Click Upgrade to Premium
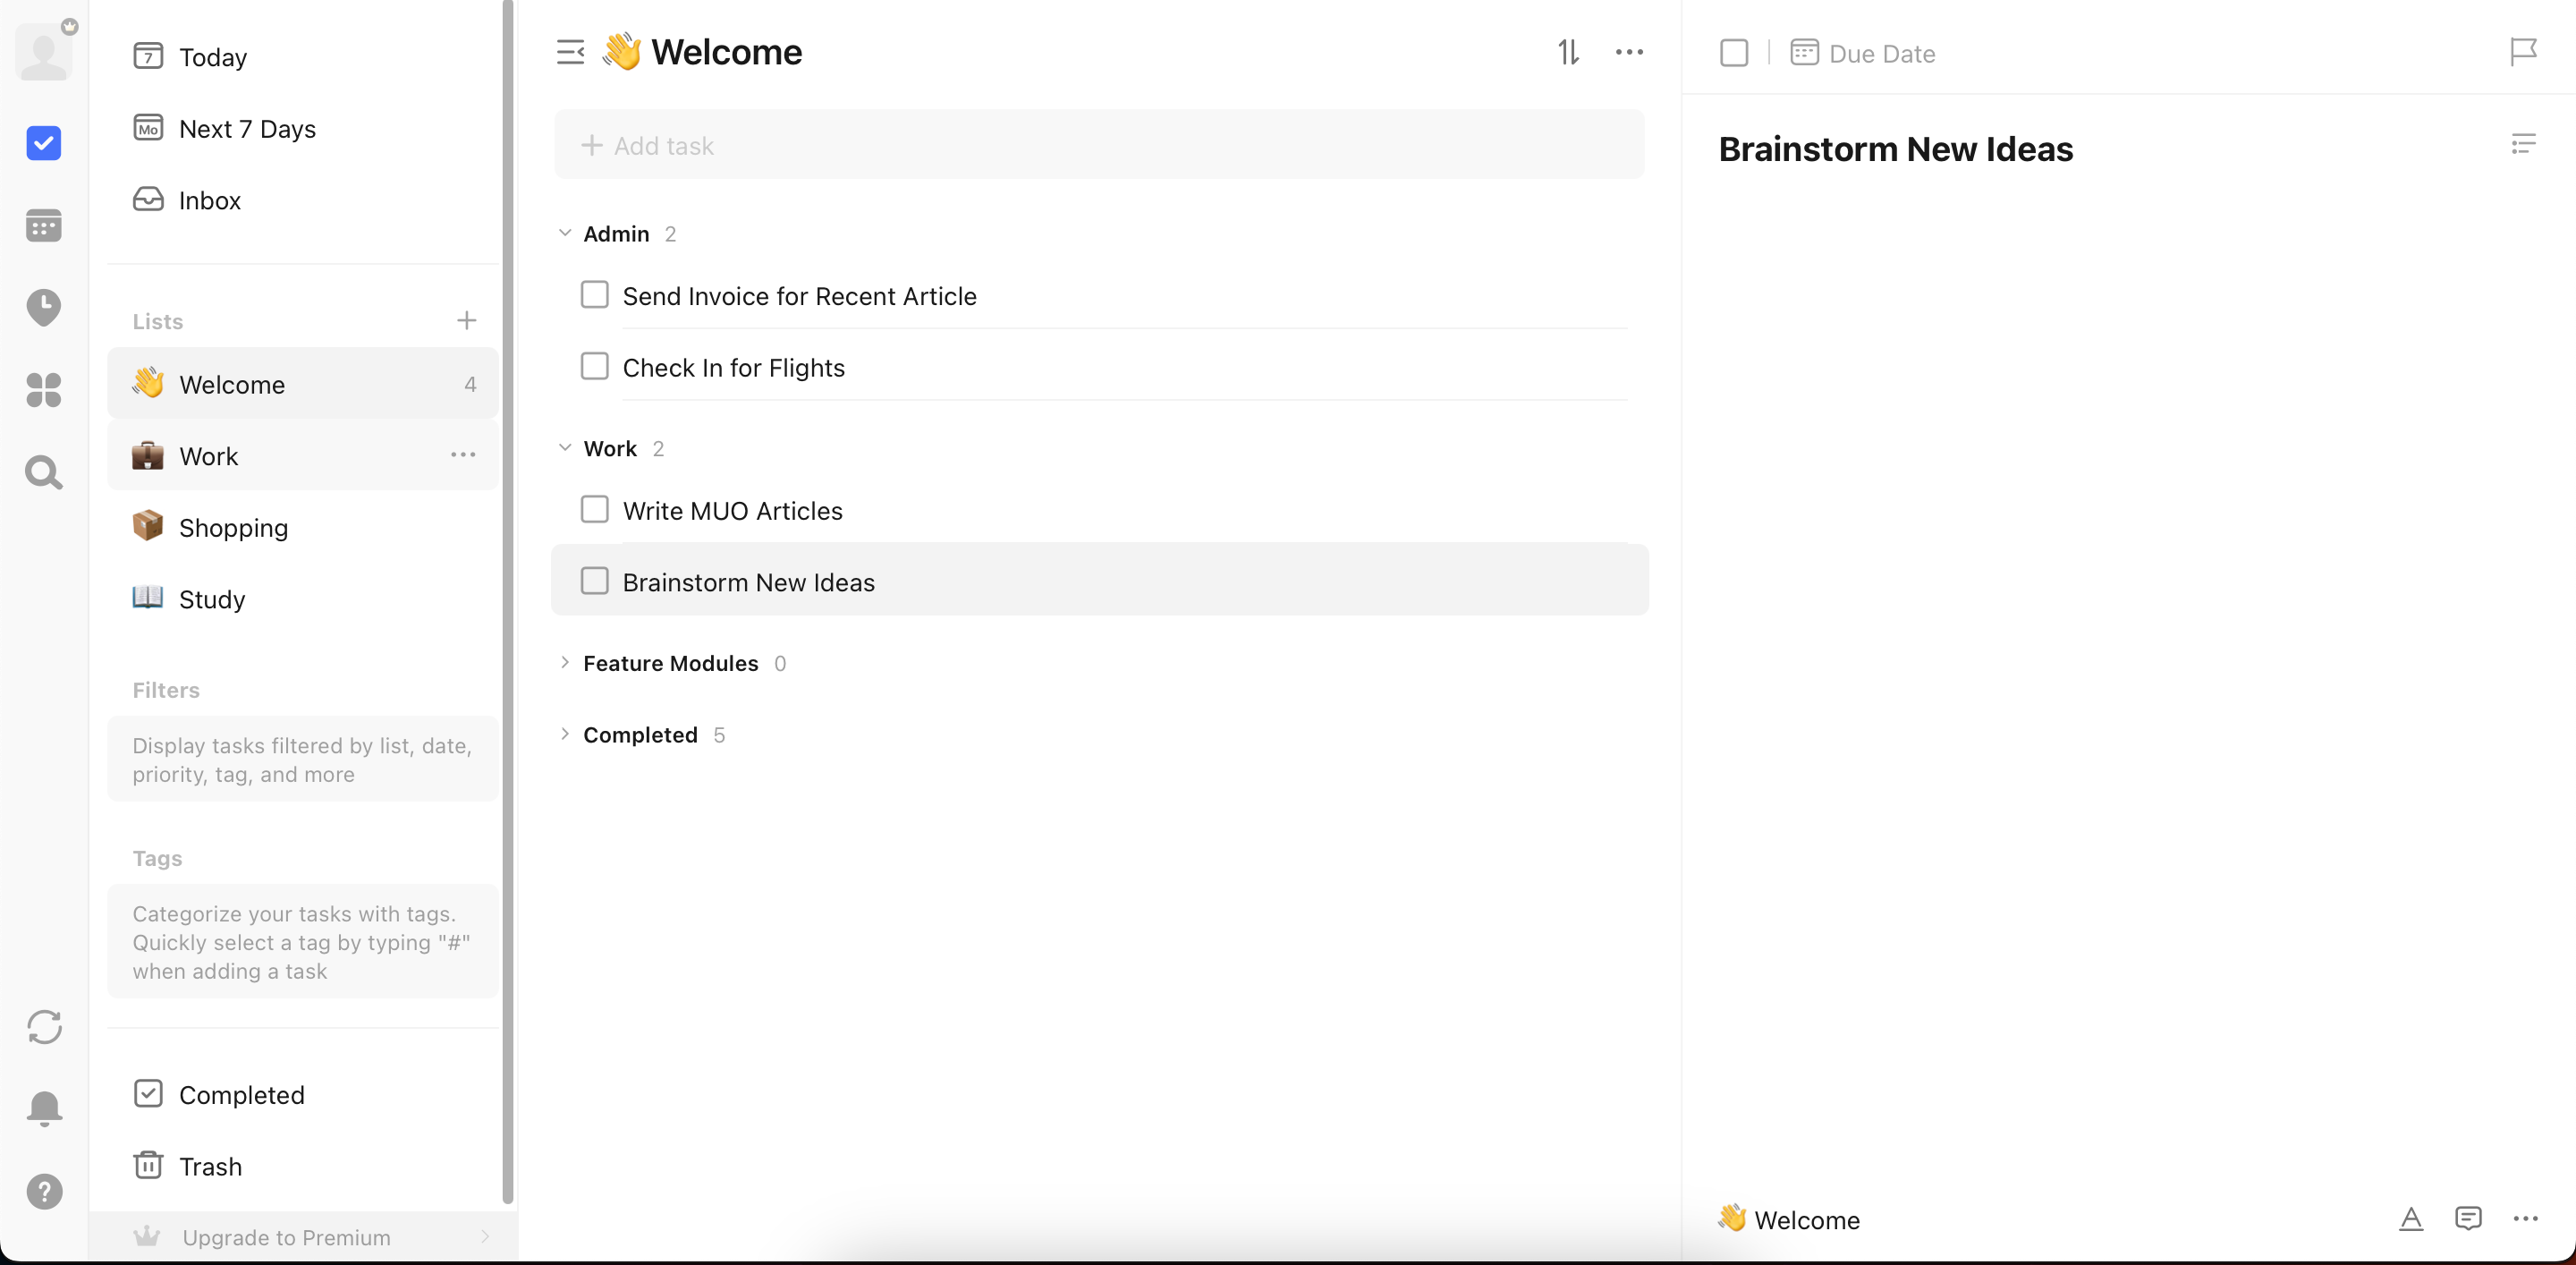The image size is (2576, 1265). pyautogui.click(x=286, y=1237)
